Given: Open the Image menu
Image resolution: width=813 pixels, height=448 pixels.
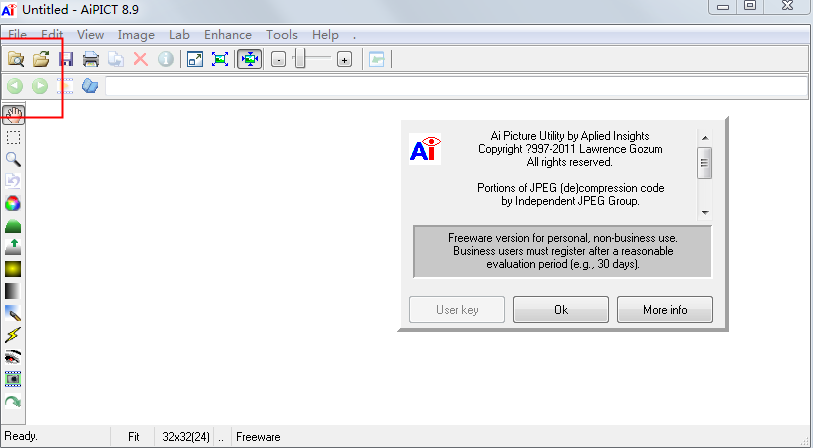Looking at the screenshot, I should (136, 35).
